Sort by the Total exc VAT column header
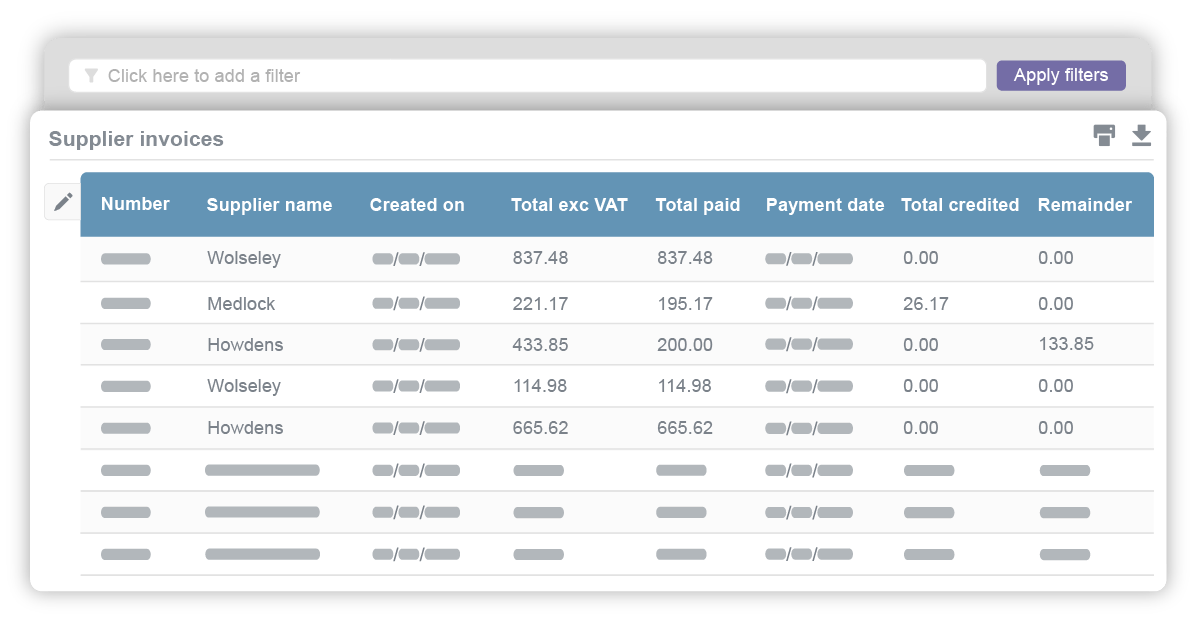This screenshot has width=1200, height=626. click(x=569, y=204)
